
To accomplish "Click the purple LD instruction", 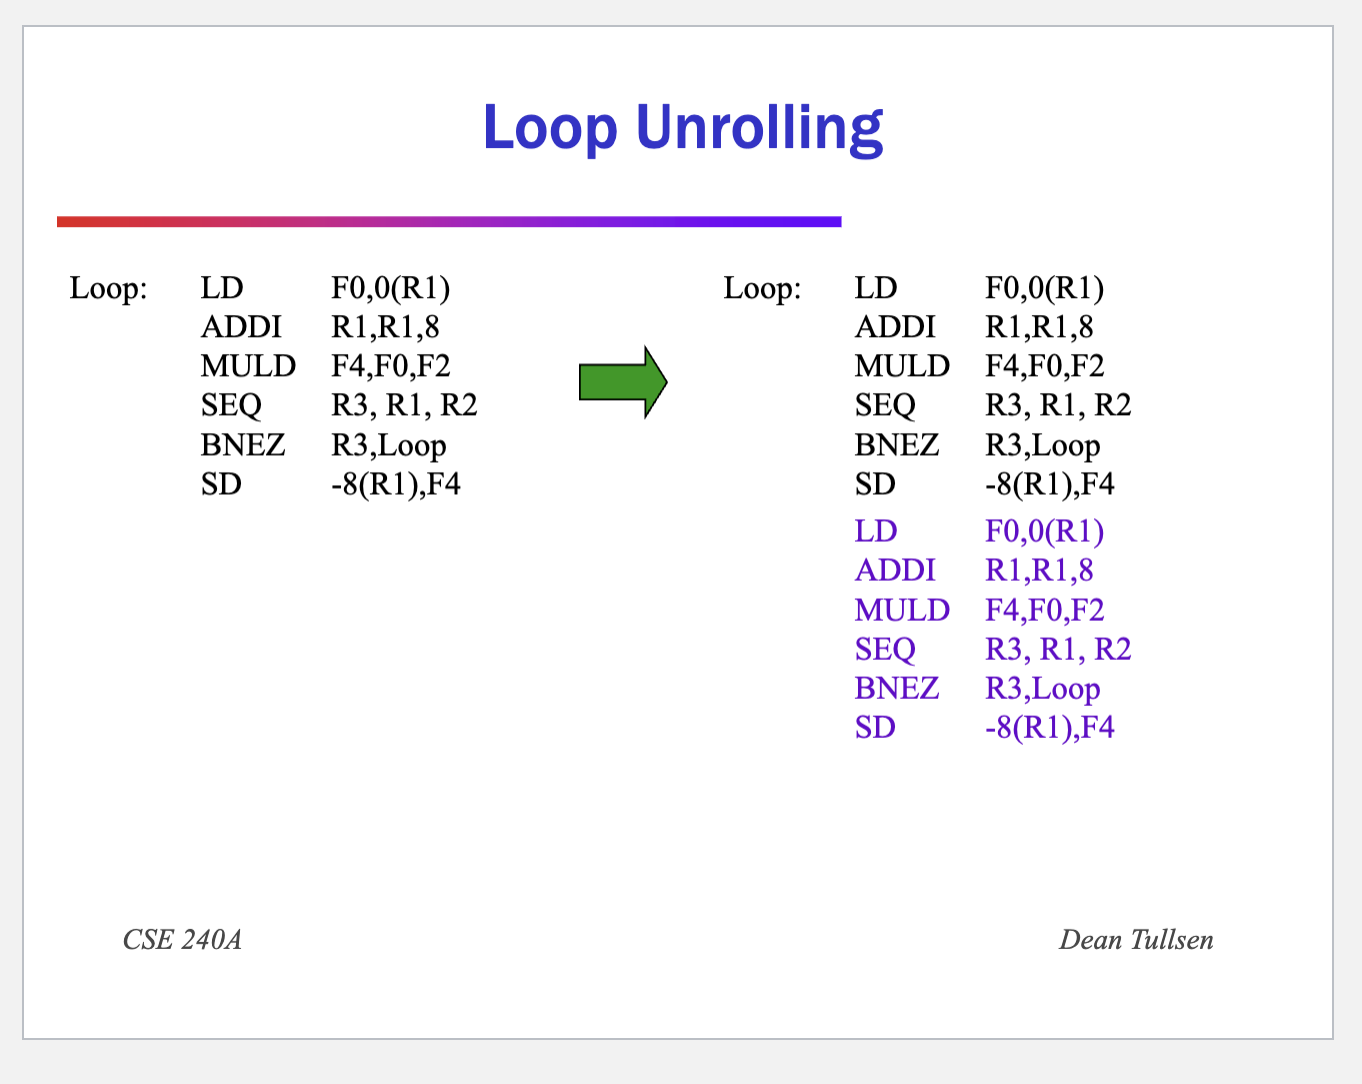I will coord(876,531).
